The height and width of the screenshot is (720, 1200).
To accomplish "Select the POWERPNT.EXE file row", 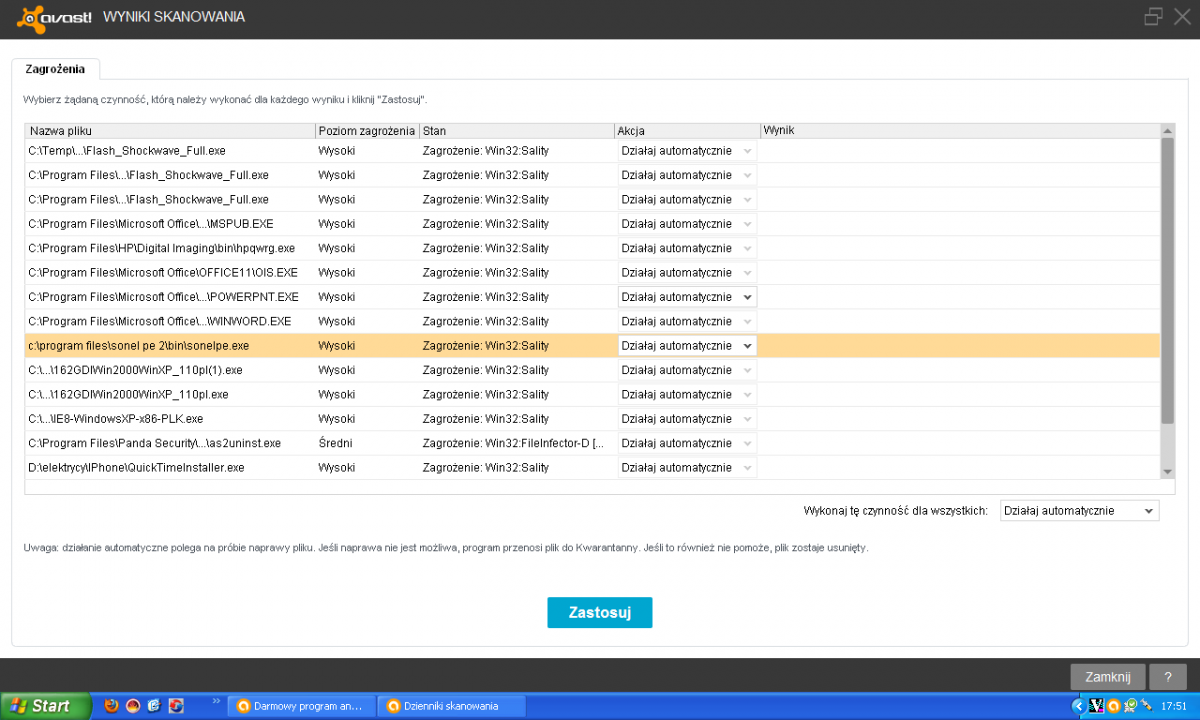I will click(x=592, y=297).
